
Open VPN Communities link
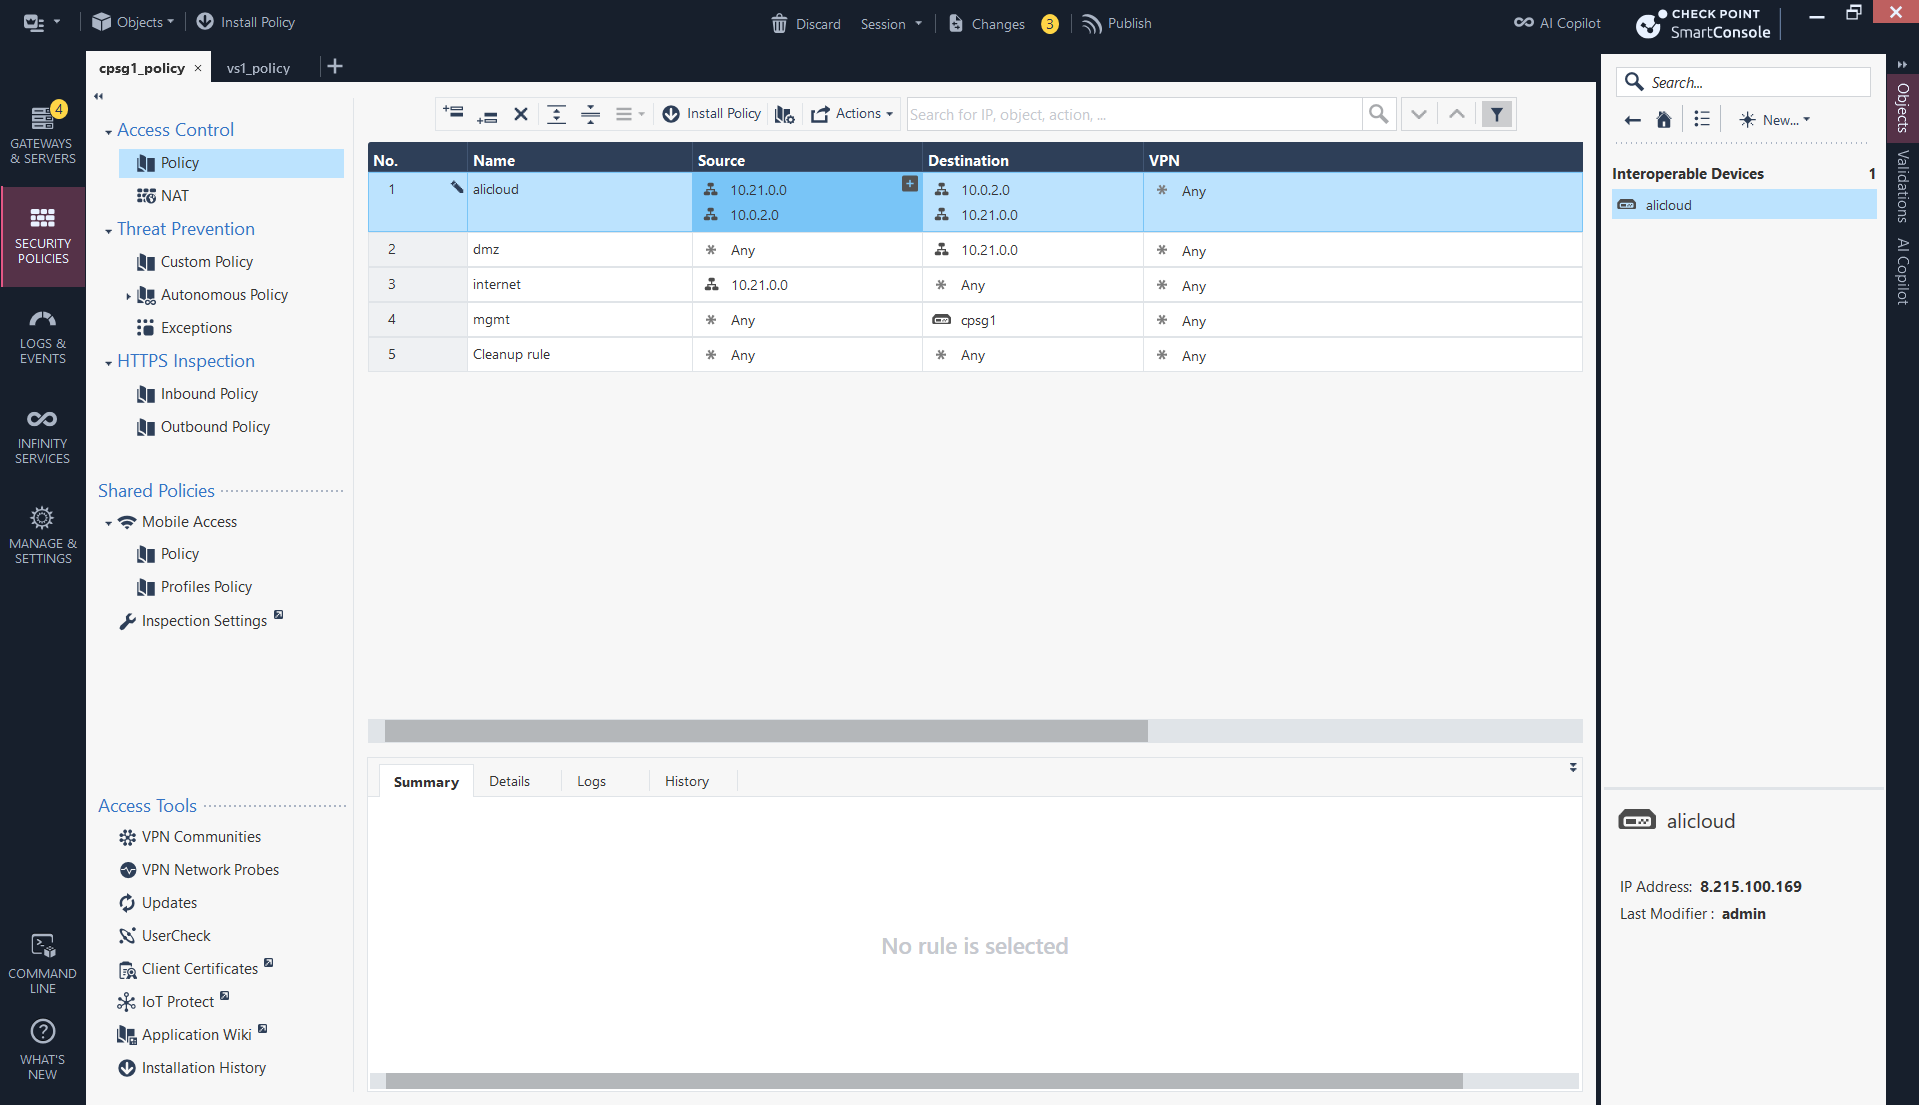point(201,837)
